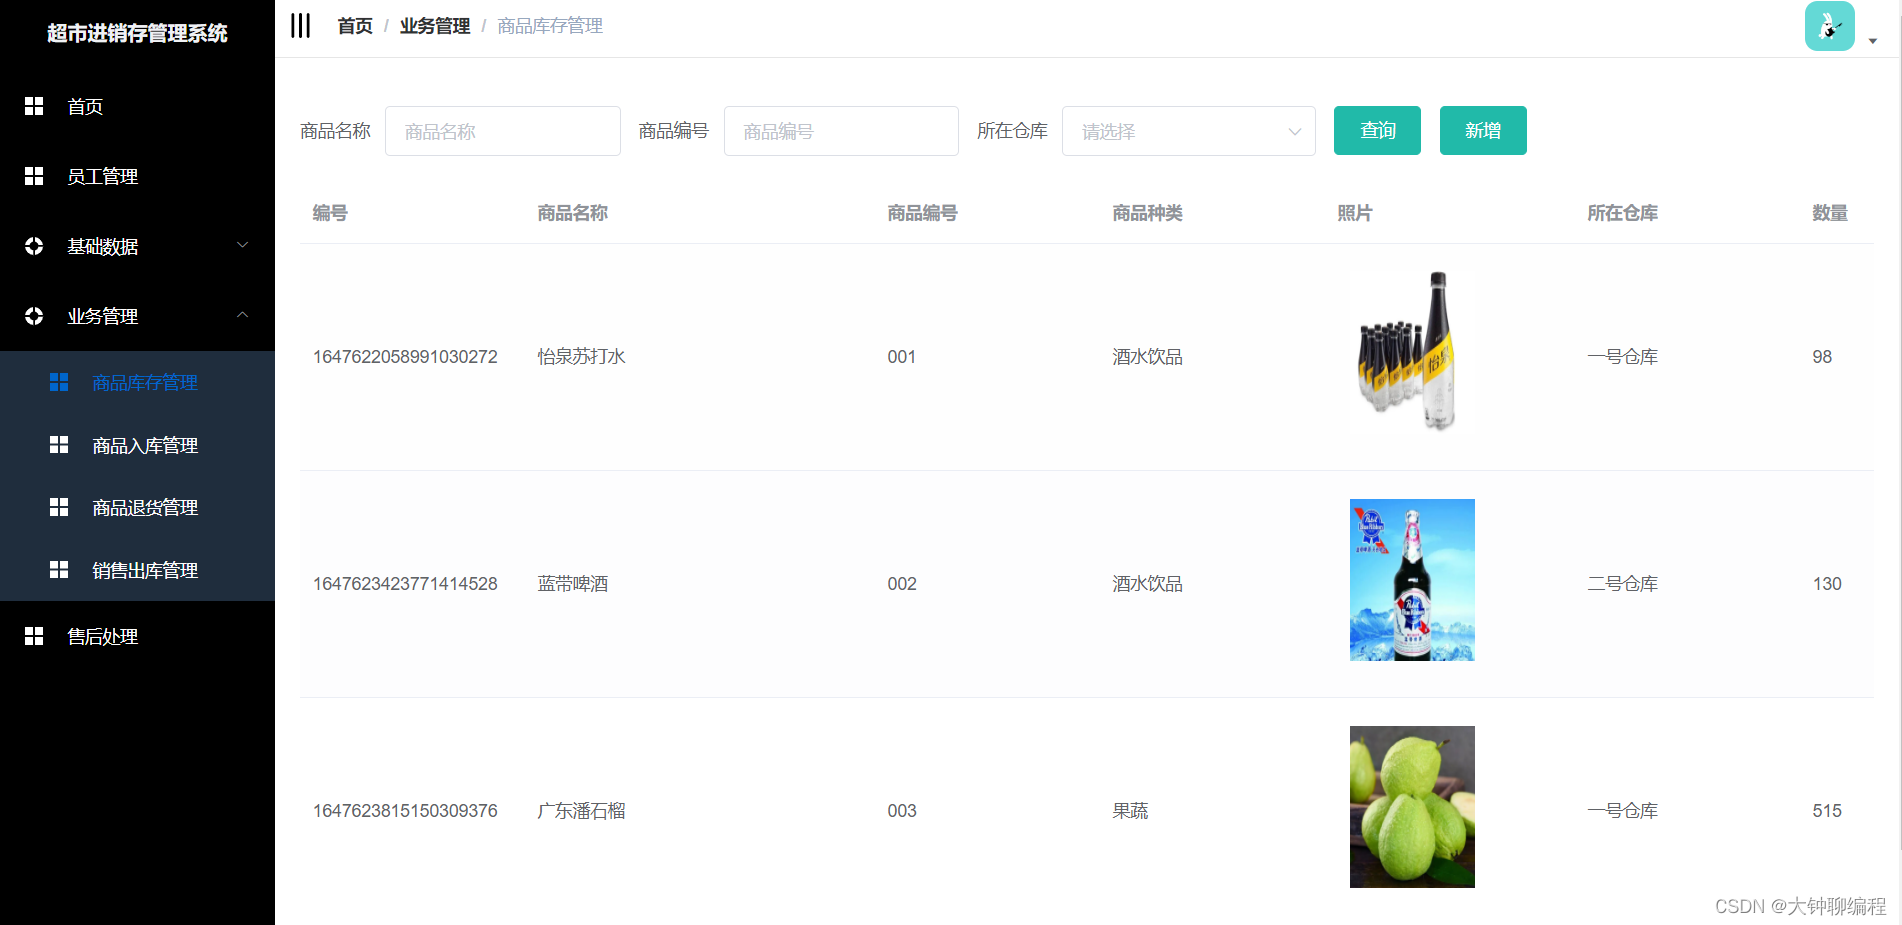The width and height of the screenshot is (1902, 925).
Task: Select the 商品入库管理 stock-in icon
Action: pyautogui.click(x=59, y=445)
